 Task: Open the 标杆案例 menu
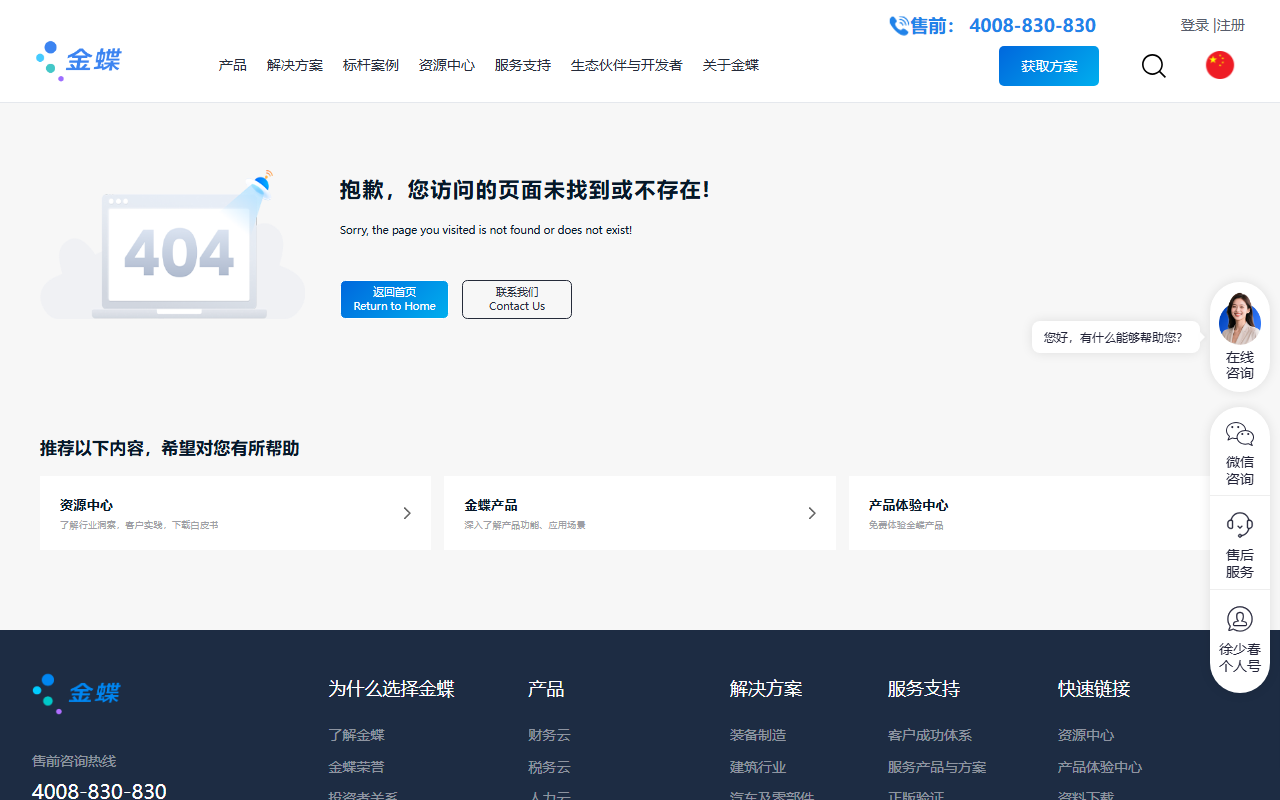[x=370, y=65]
